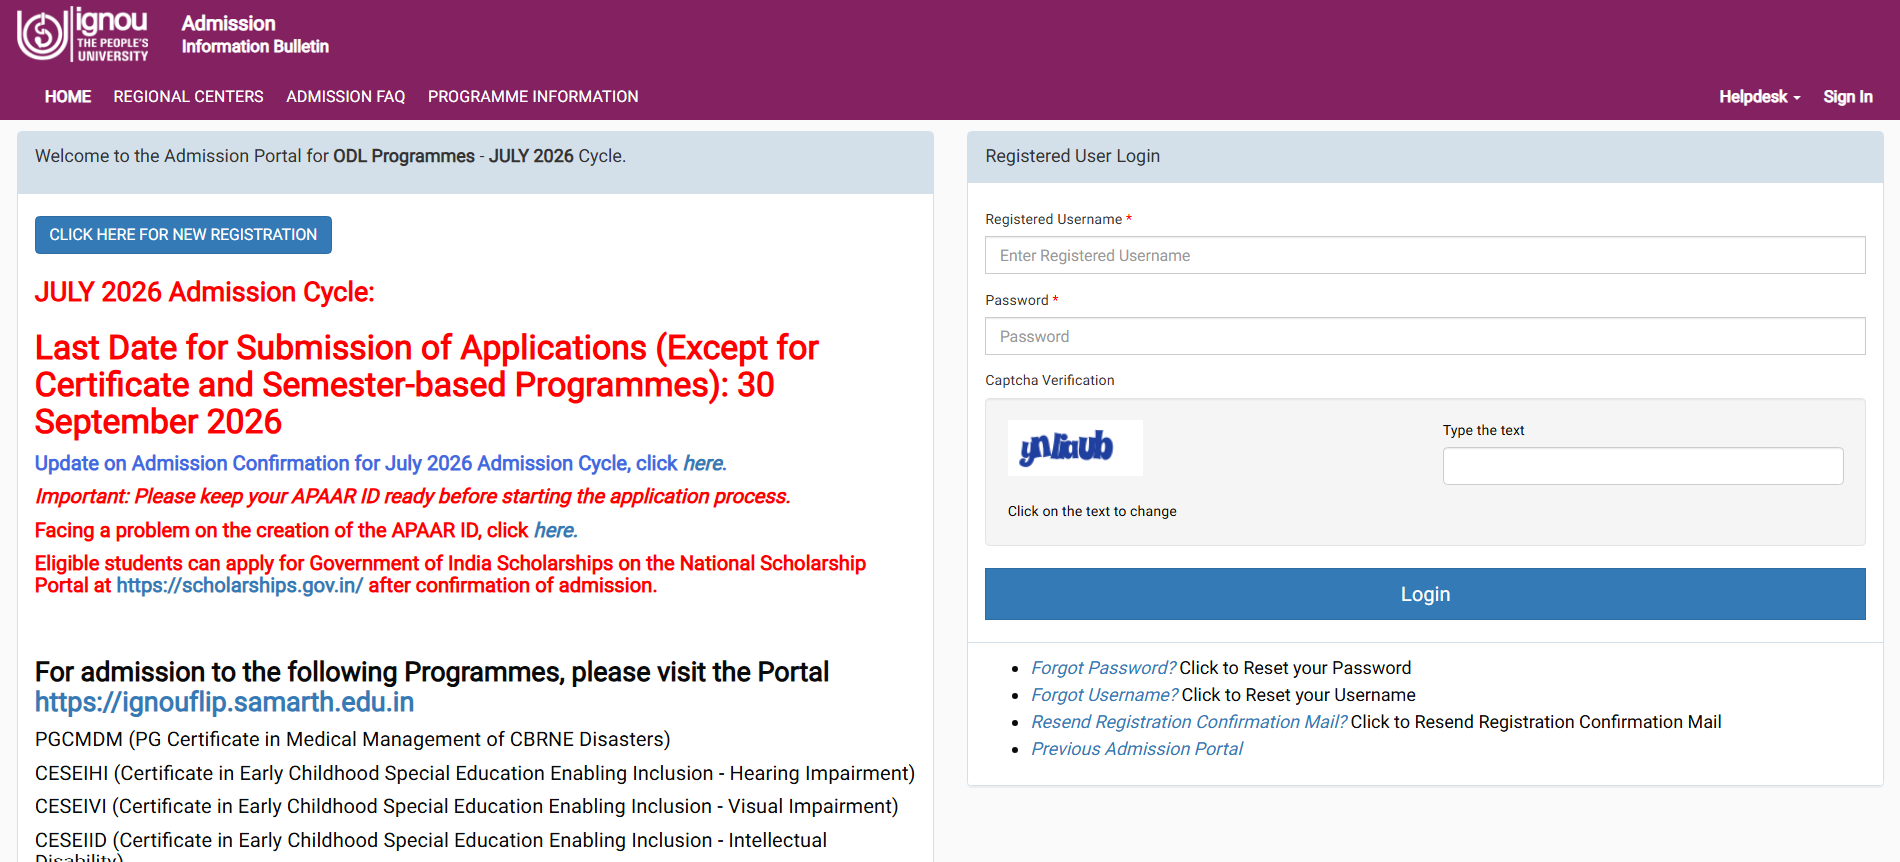Click the captcha text entry box
The height and width of the screenshot is (862, 1900).
pyautogui.click(x=1643, y=466)
